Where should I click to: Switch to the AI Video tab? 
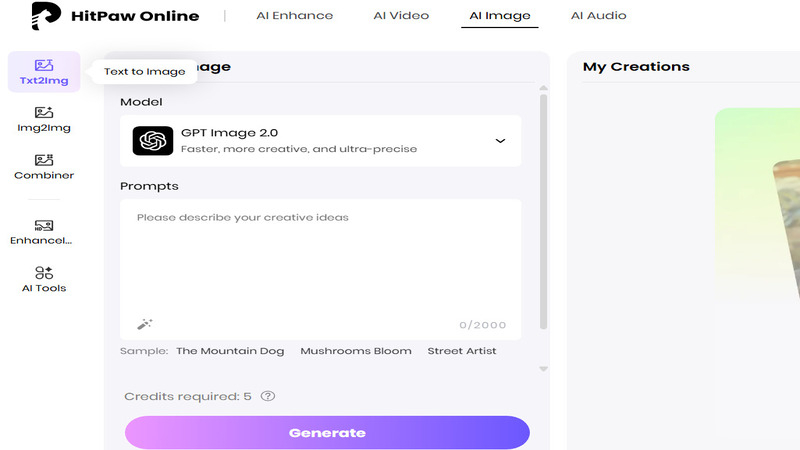pos(401,16)
